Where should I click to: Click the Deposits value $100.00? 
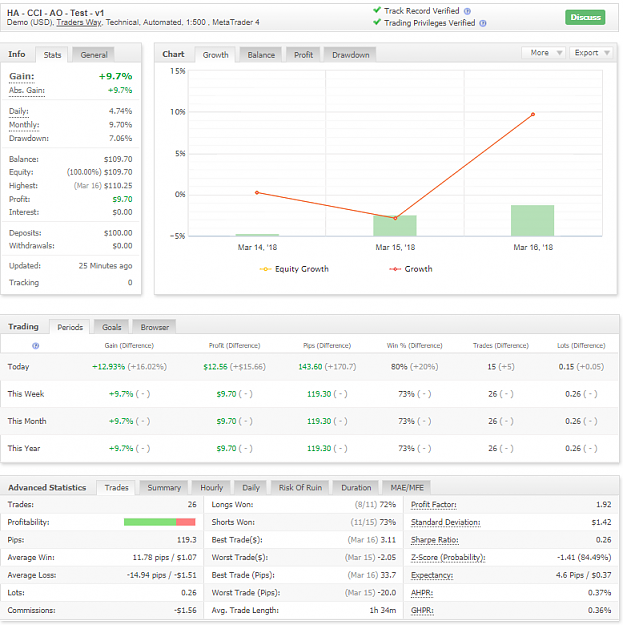[118, 233]
